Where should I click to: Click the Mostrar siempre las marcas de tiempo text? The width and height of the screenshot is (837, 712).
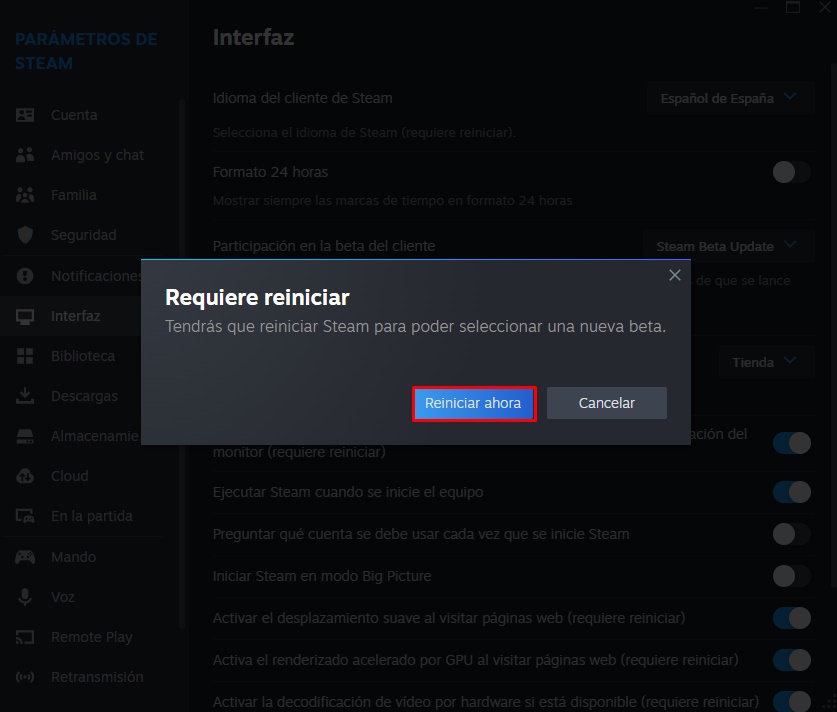392,201
